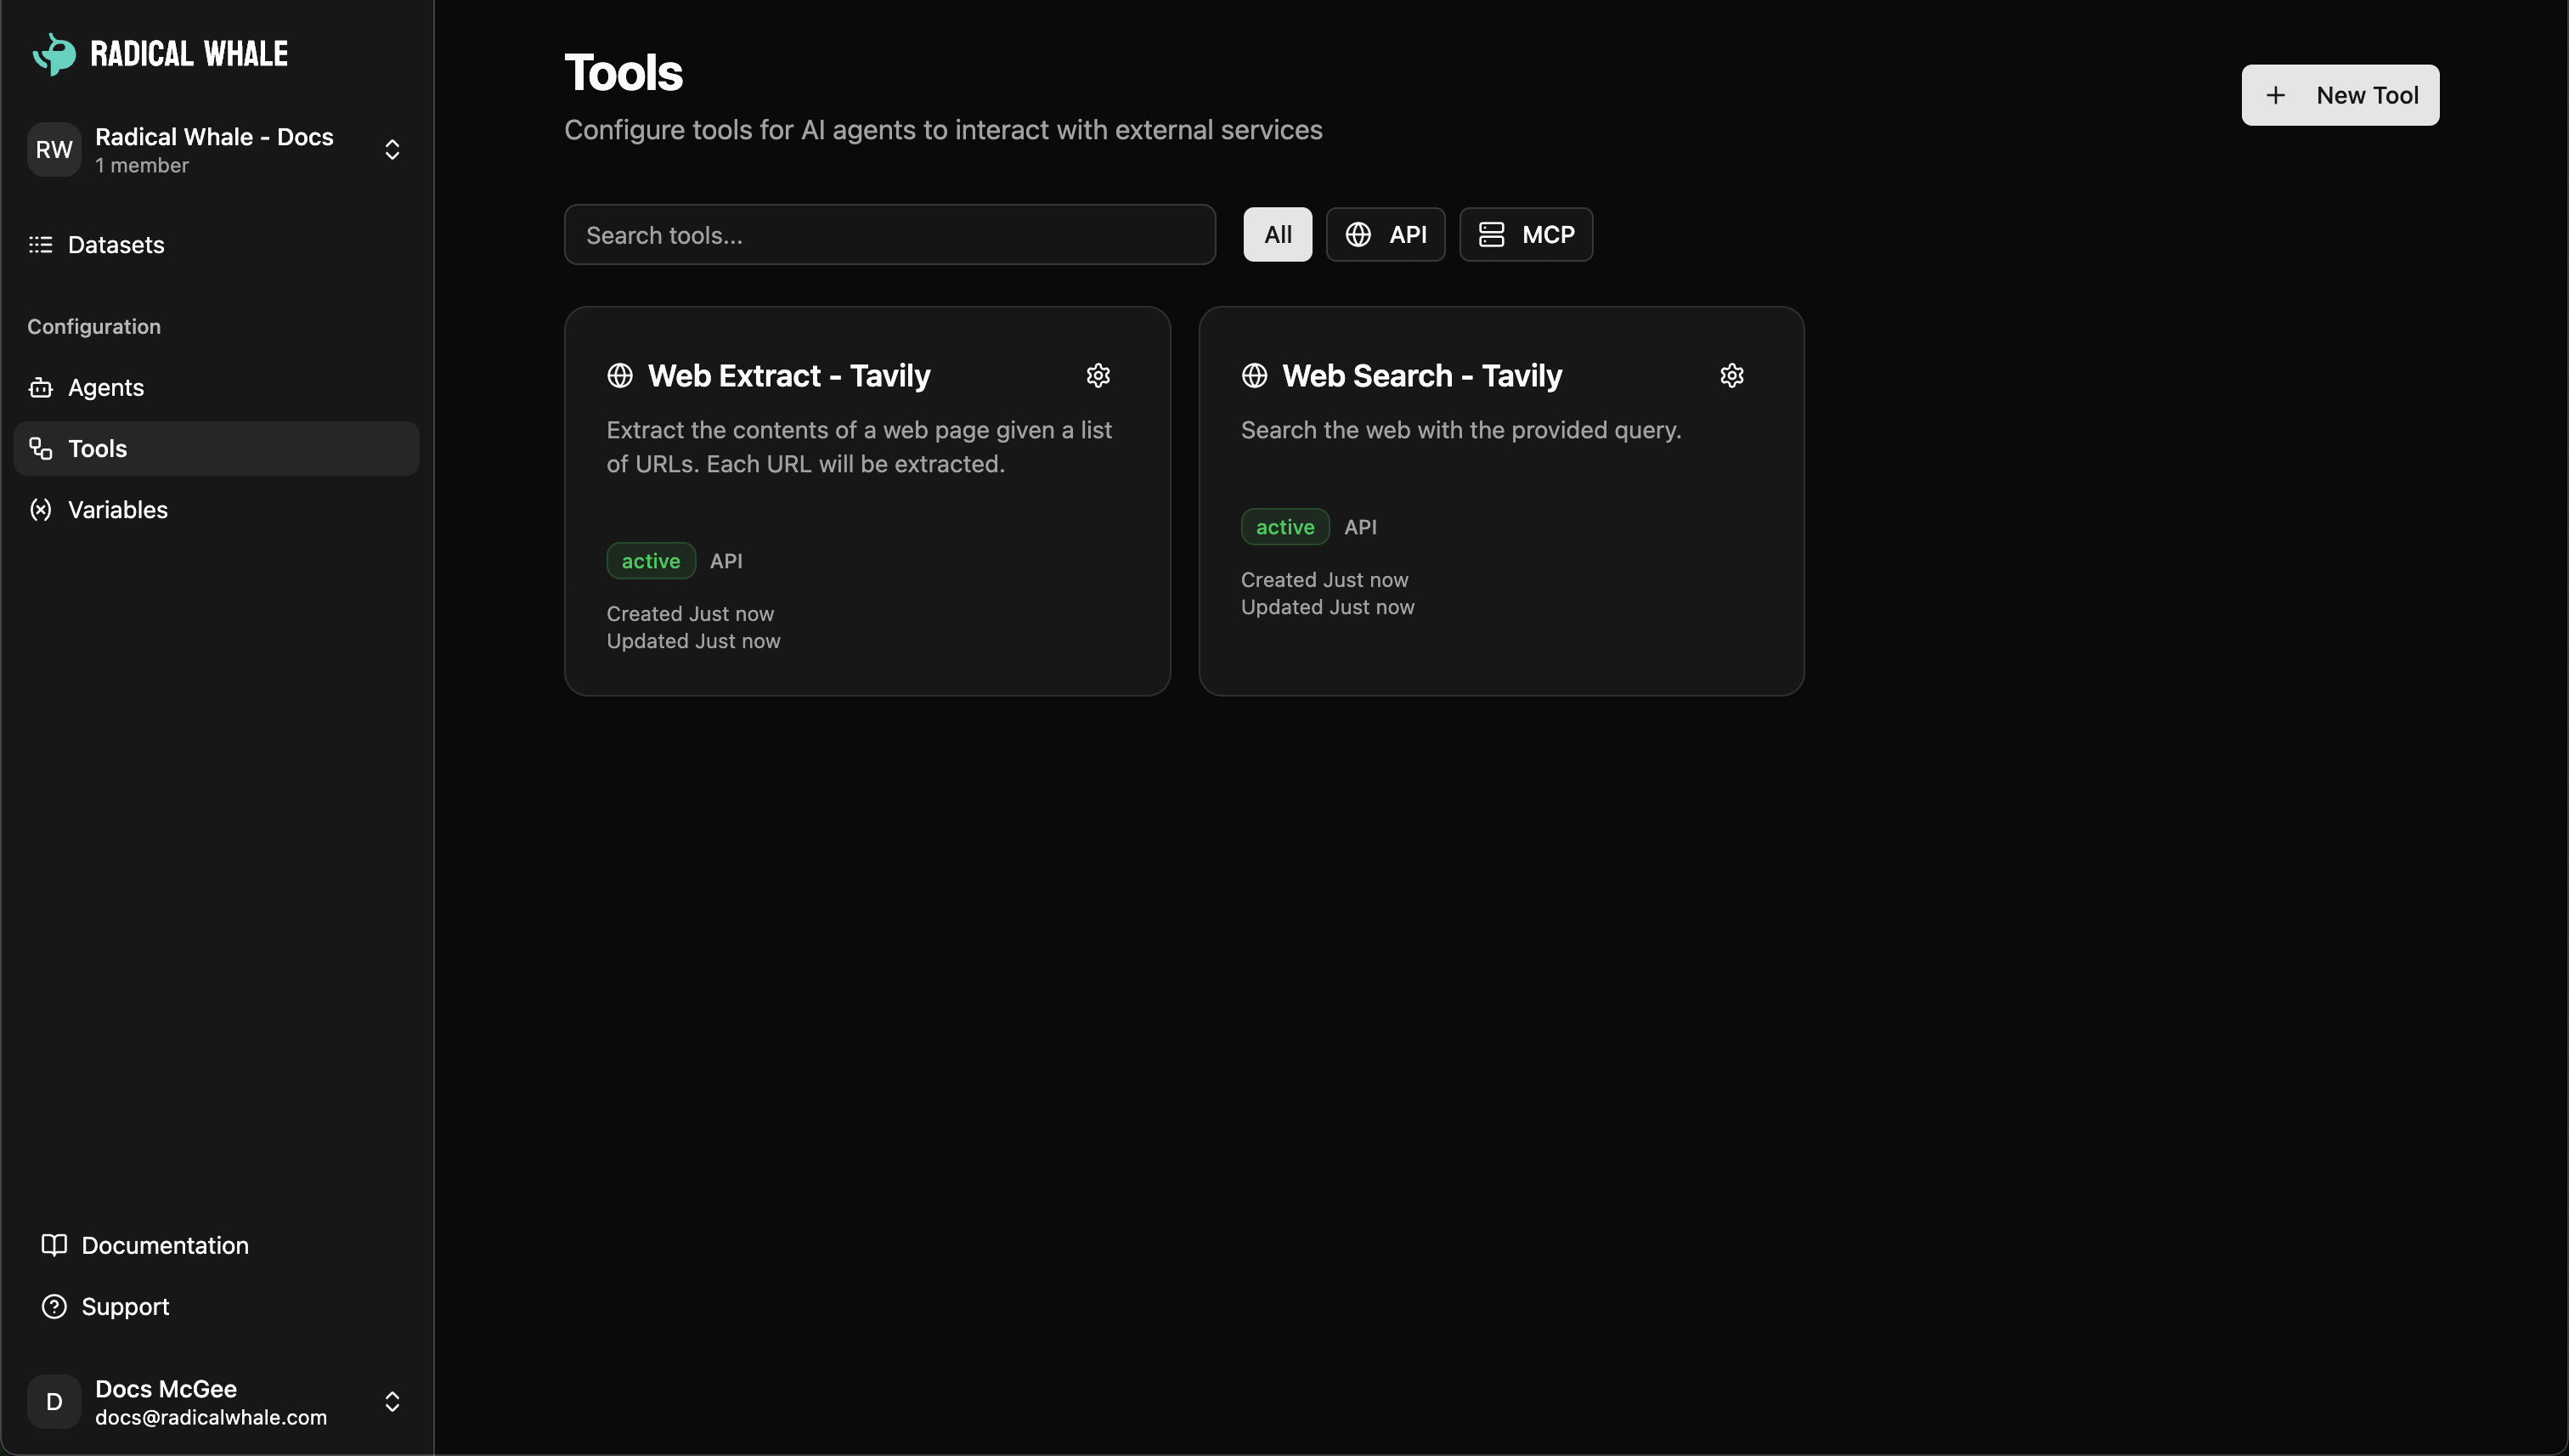Click the Support question mark icon
Screen dimensions: 2569x1456
[x=53, y=1306]
